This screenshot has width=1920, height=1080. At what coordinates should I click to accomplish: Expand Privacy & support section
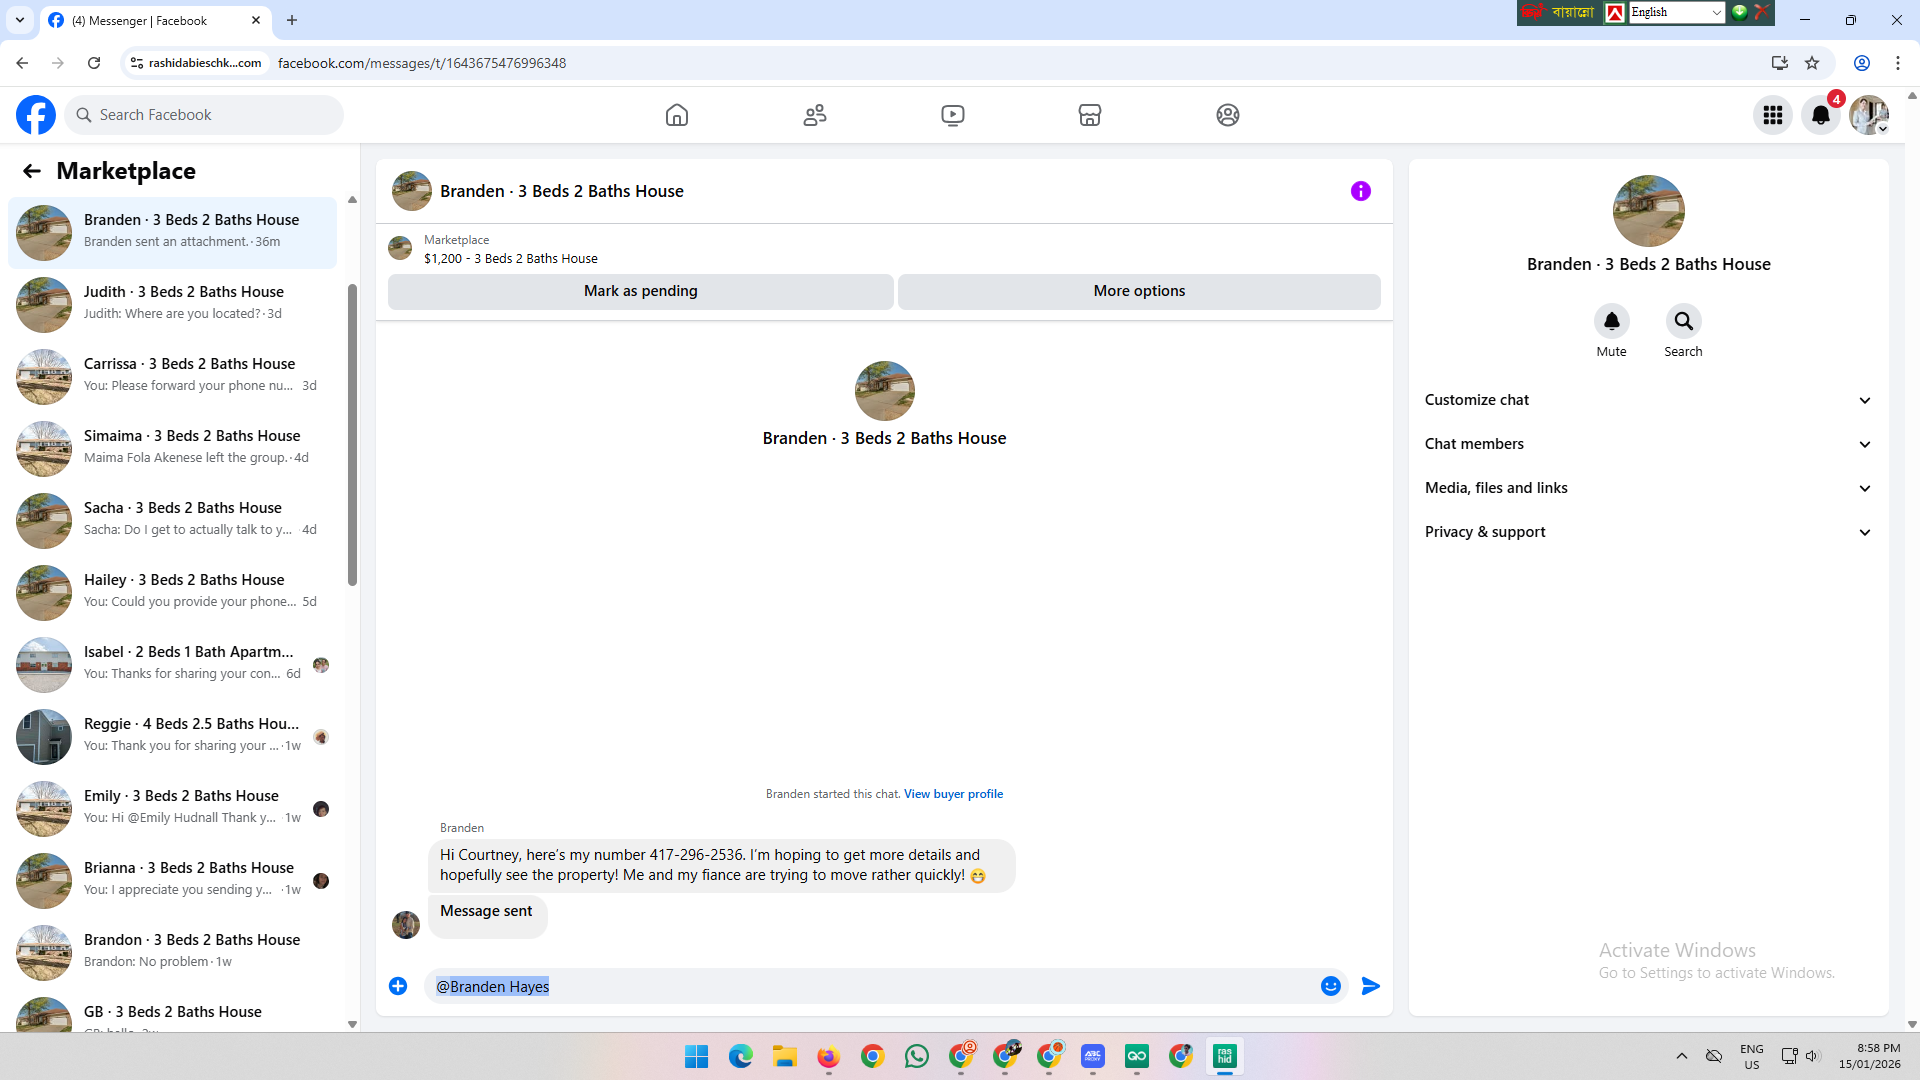[1648, 532]
